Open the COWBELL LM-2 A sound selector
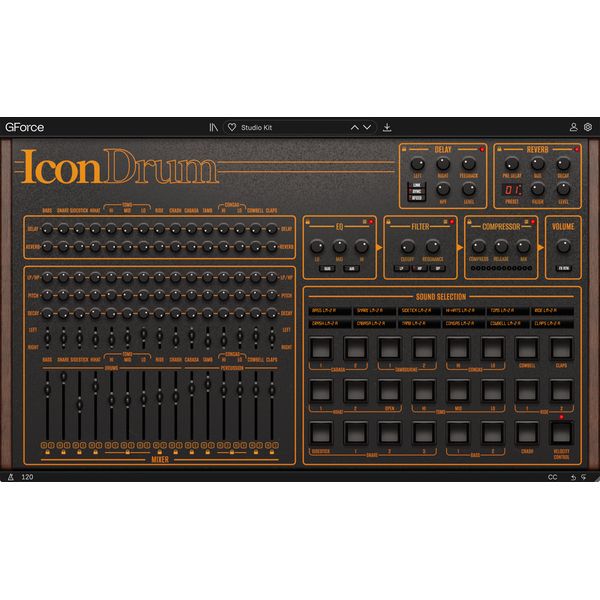Image resolution: width=600 pixels, height=600 pixels. [508, 324]
